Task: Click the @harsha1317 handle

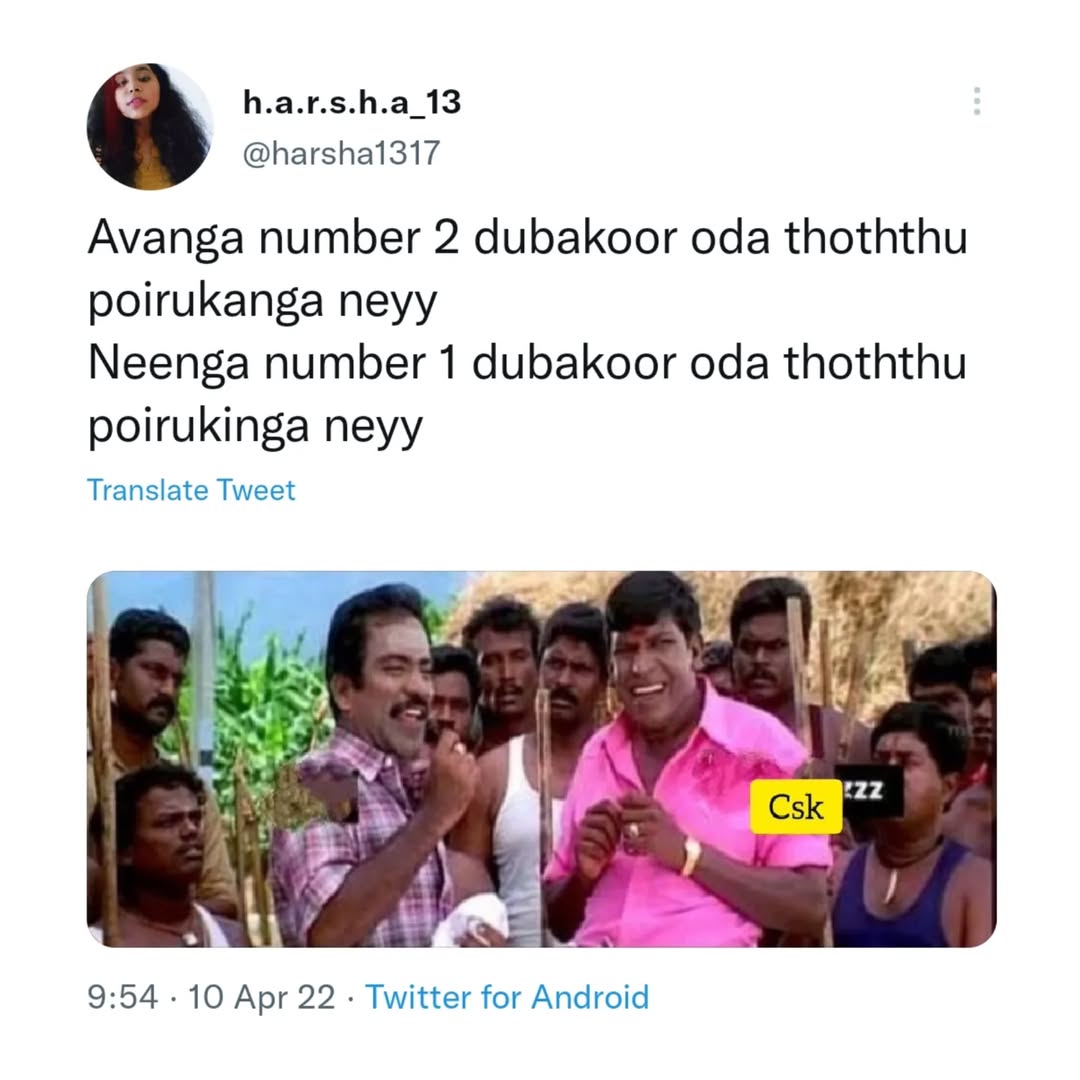Action: 341,153
